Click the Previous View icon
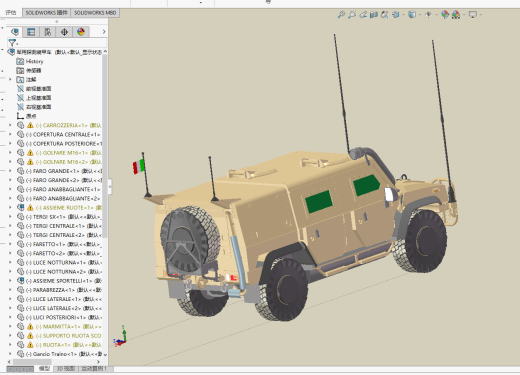 click(x=363, y=14)
